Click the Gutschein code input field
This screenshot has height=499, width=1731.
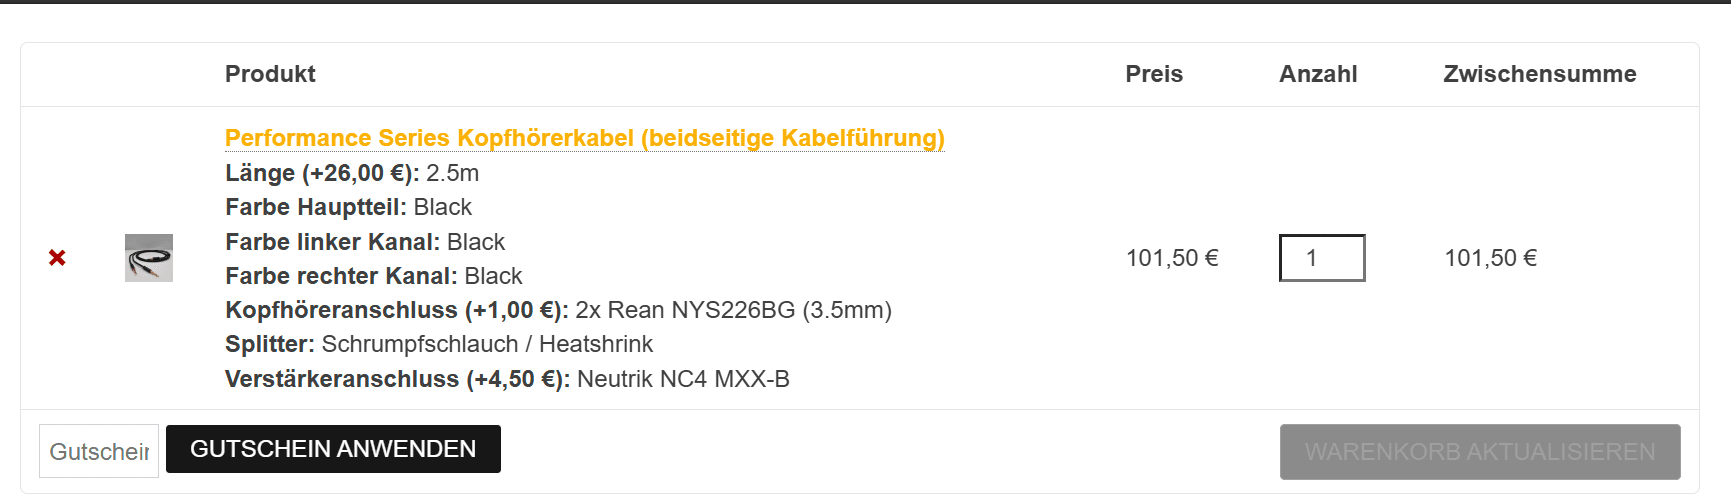99,451
